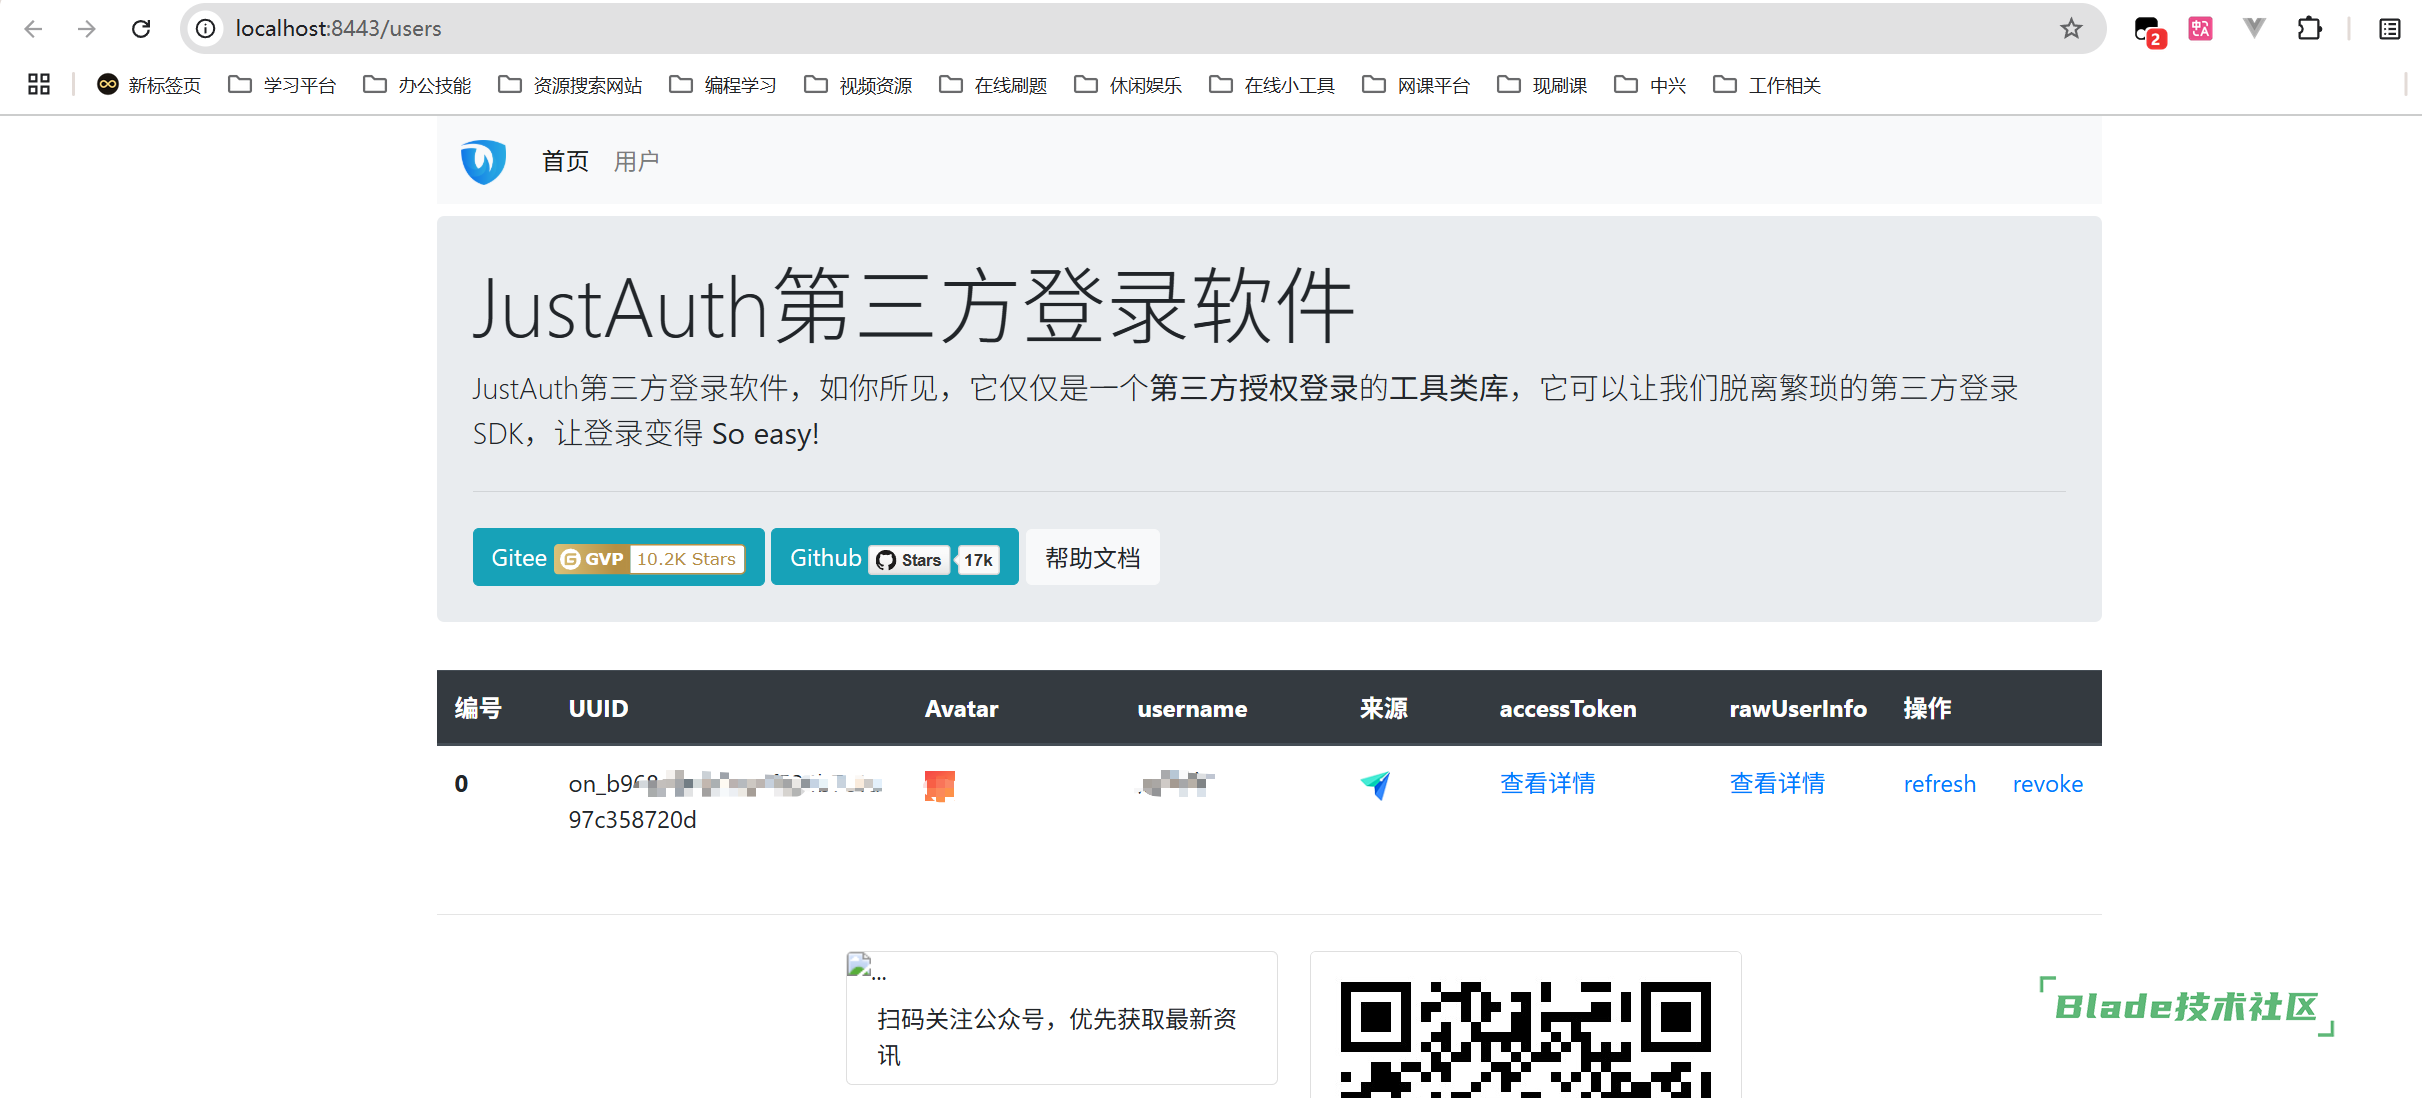The height and width of the screenshot is (1098, 2422).
Task: Click the 扫码关注公众号 card text
Action: pos(1057,1037)
